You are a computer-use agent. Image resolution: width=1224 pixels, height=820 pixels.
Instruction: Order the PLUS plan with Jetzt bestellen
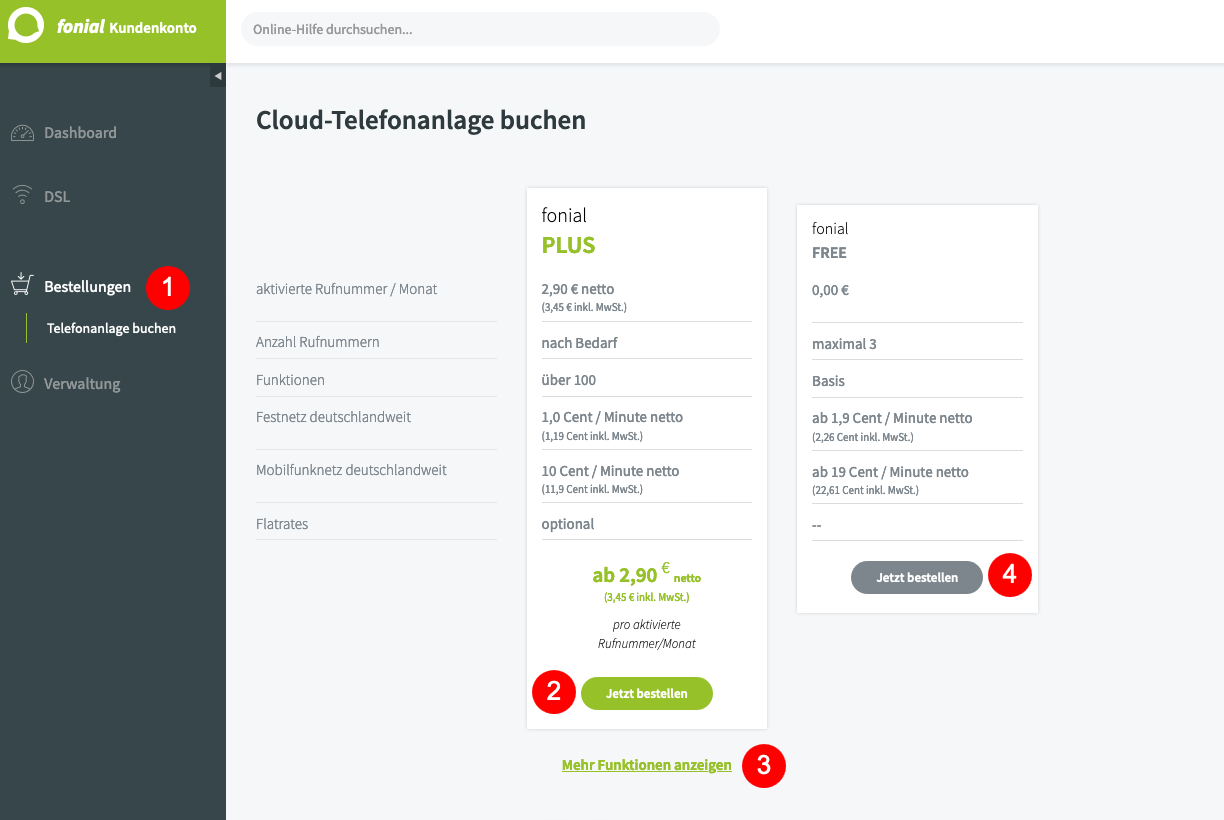coord(647,693)
